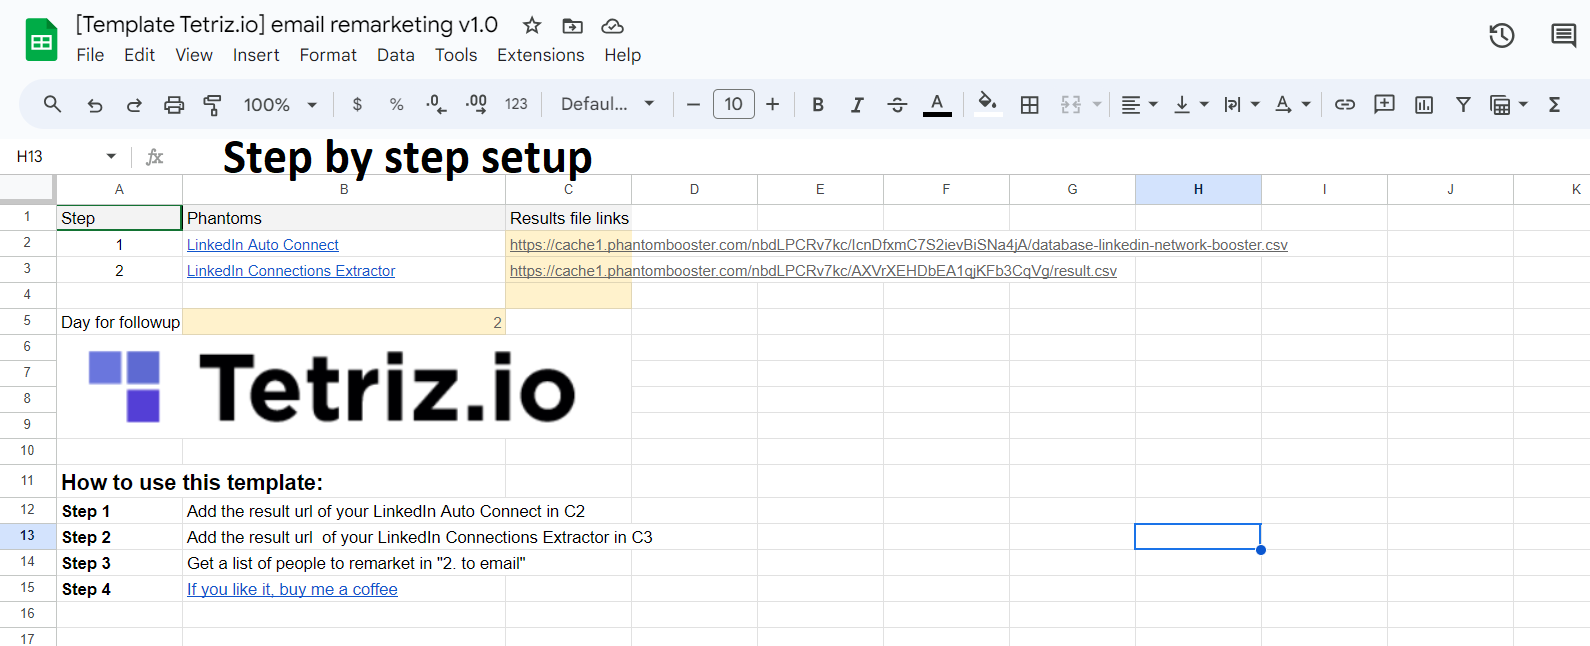Format as percent
This screenshot has width=1590, height=646.
[x=397, y=104]
